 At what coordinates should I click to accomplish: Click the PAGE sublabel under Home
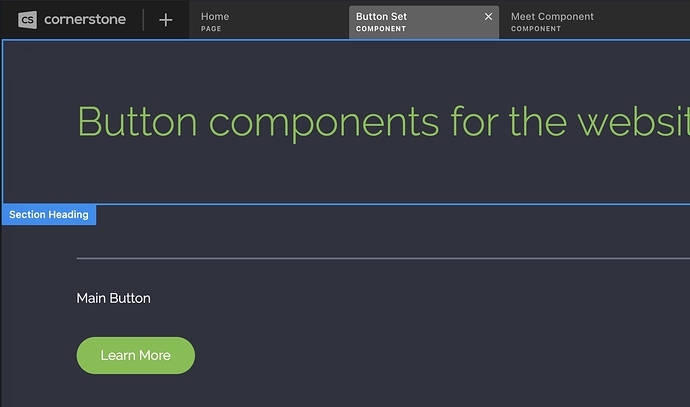tap(211, 29)
